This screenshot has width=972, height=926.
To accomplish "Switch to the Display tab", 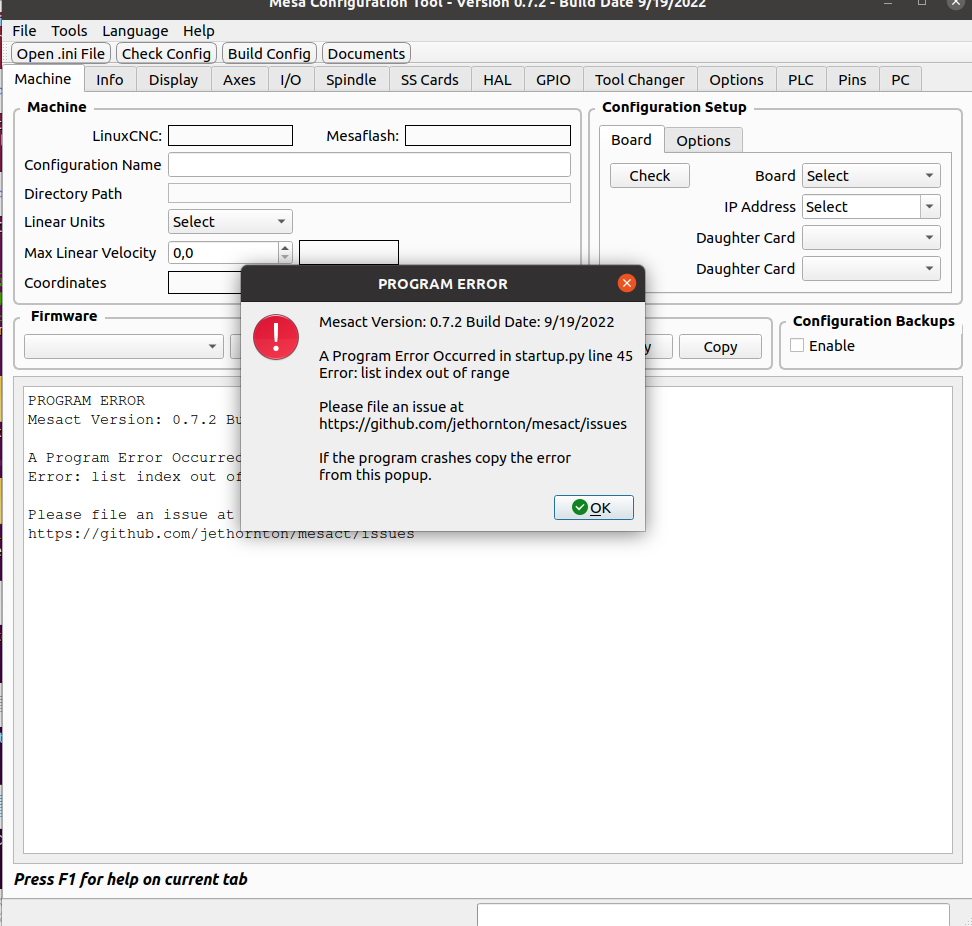I will click(174, 79).
